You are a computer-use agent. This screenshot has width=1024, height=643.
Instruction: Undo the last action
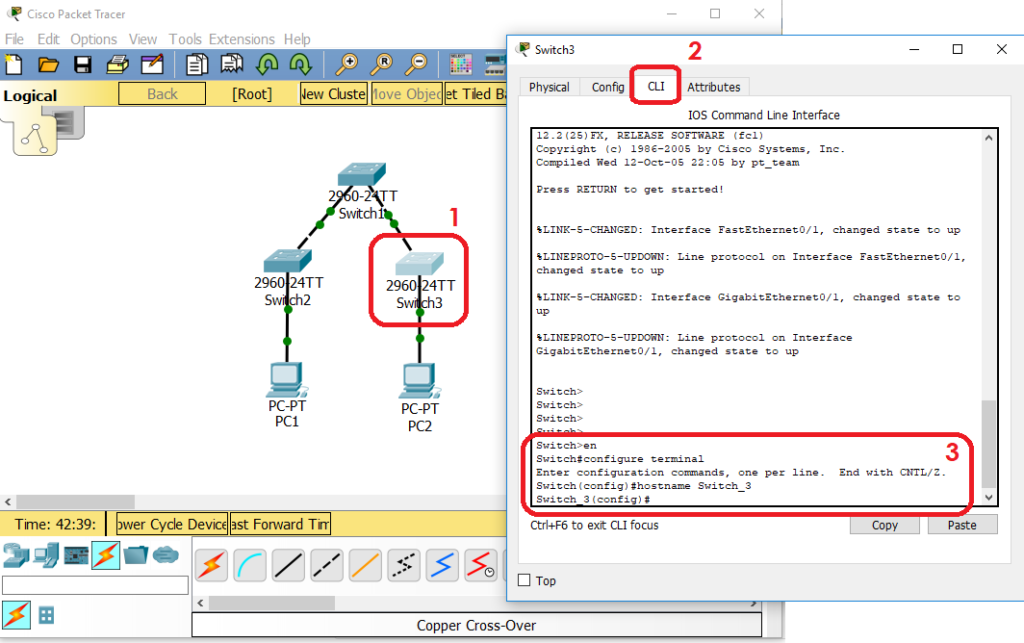267,64
